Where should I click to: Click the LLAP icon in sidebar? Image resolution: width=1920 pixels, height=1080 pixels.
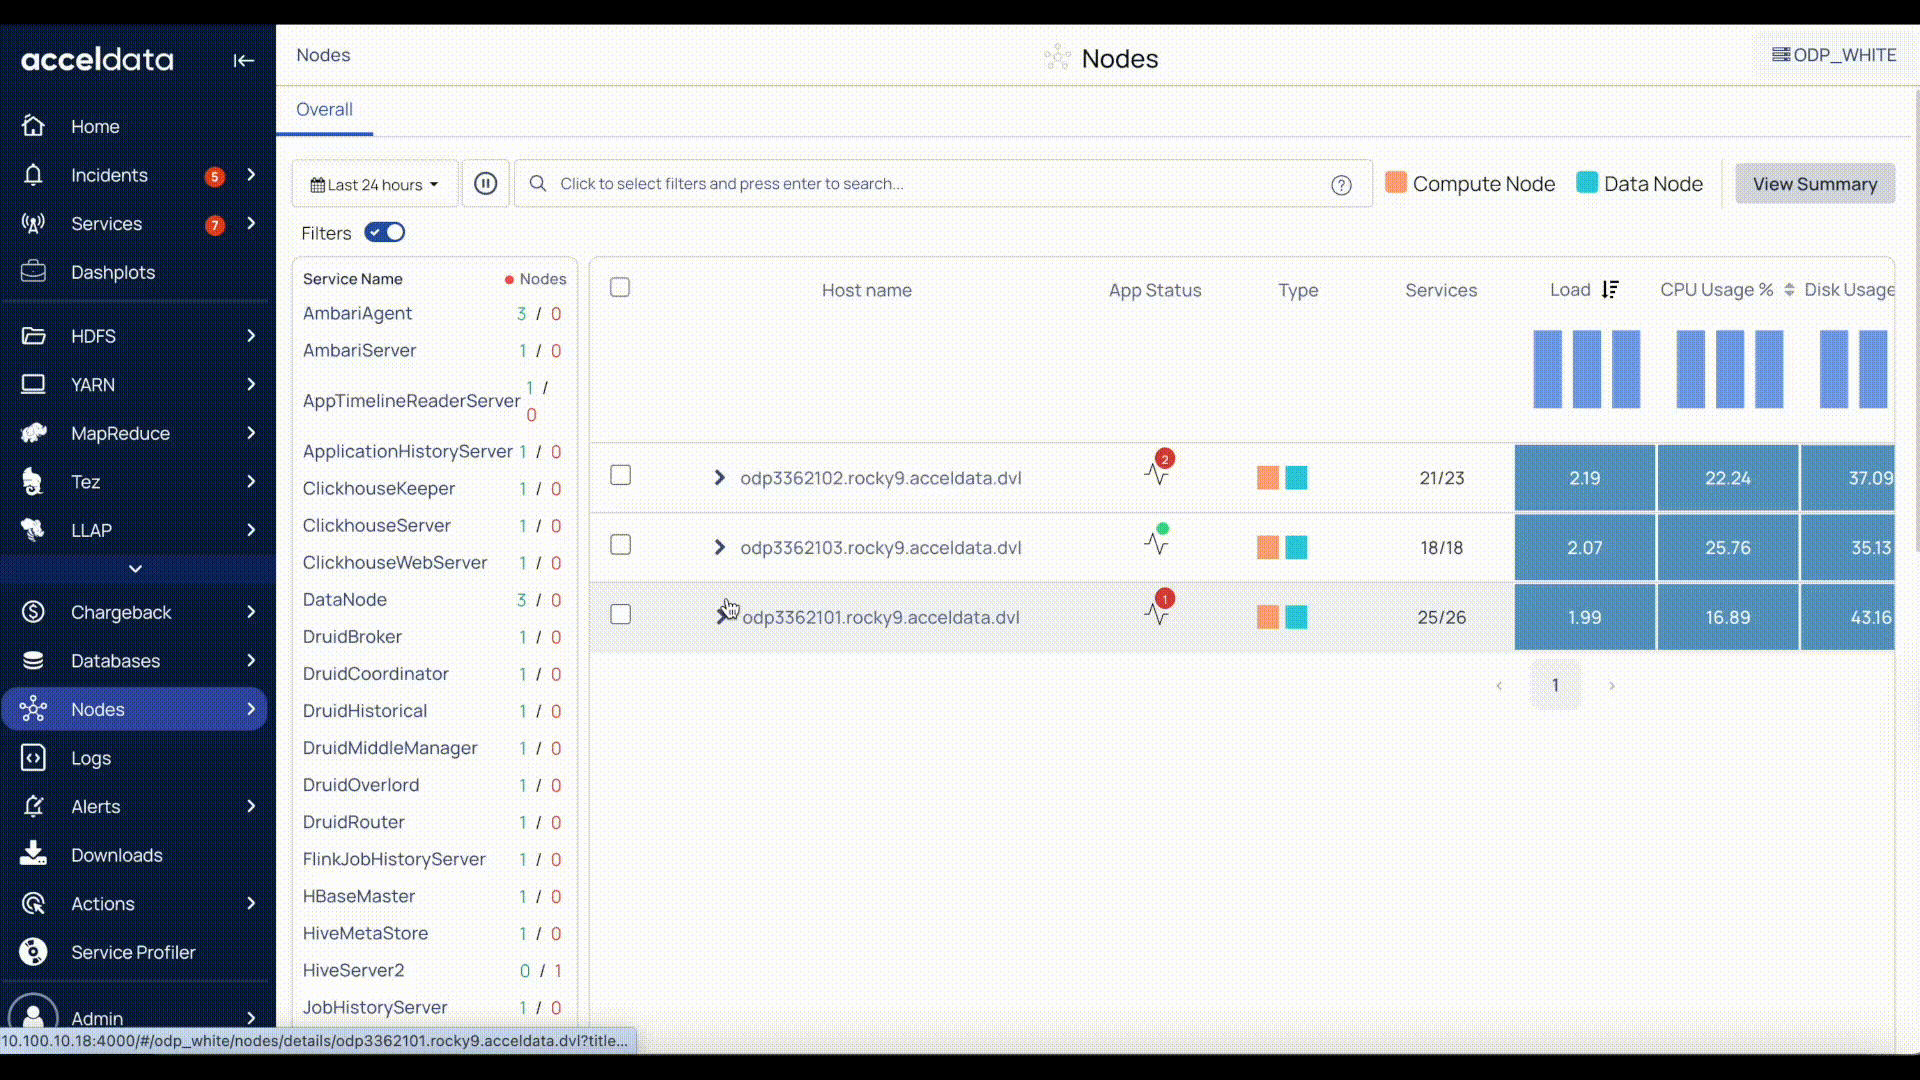[x=33, y=530]
